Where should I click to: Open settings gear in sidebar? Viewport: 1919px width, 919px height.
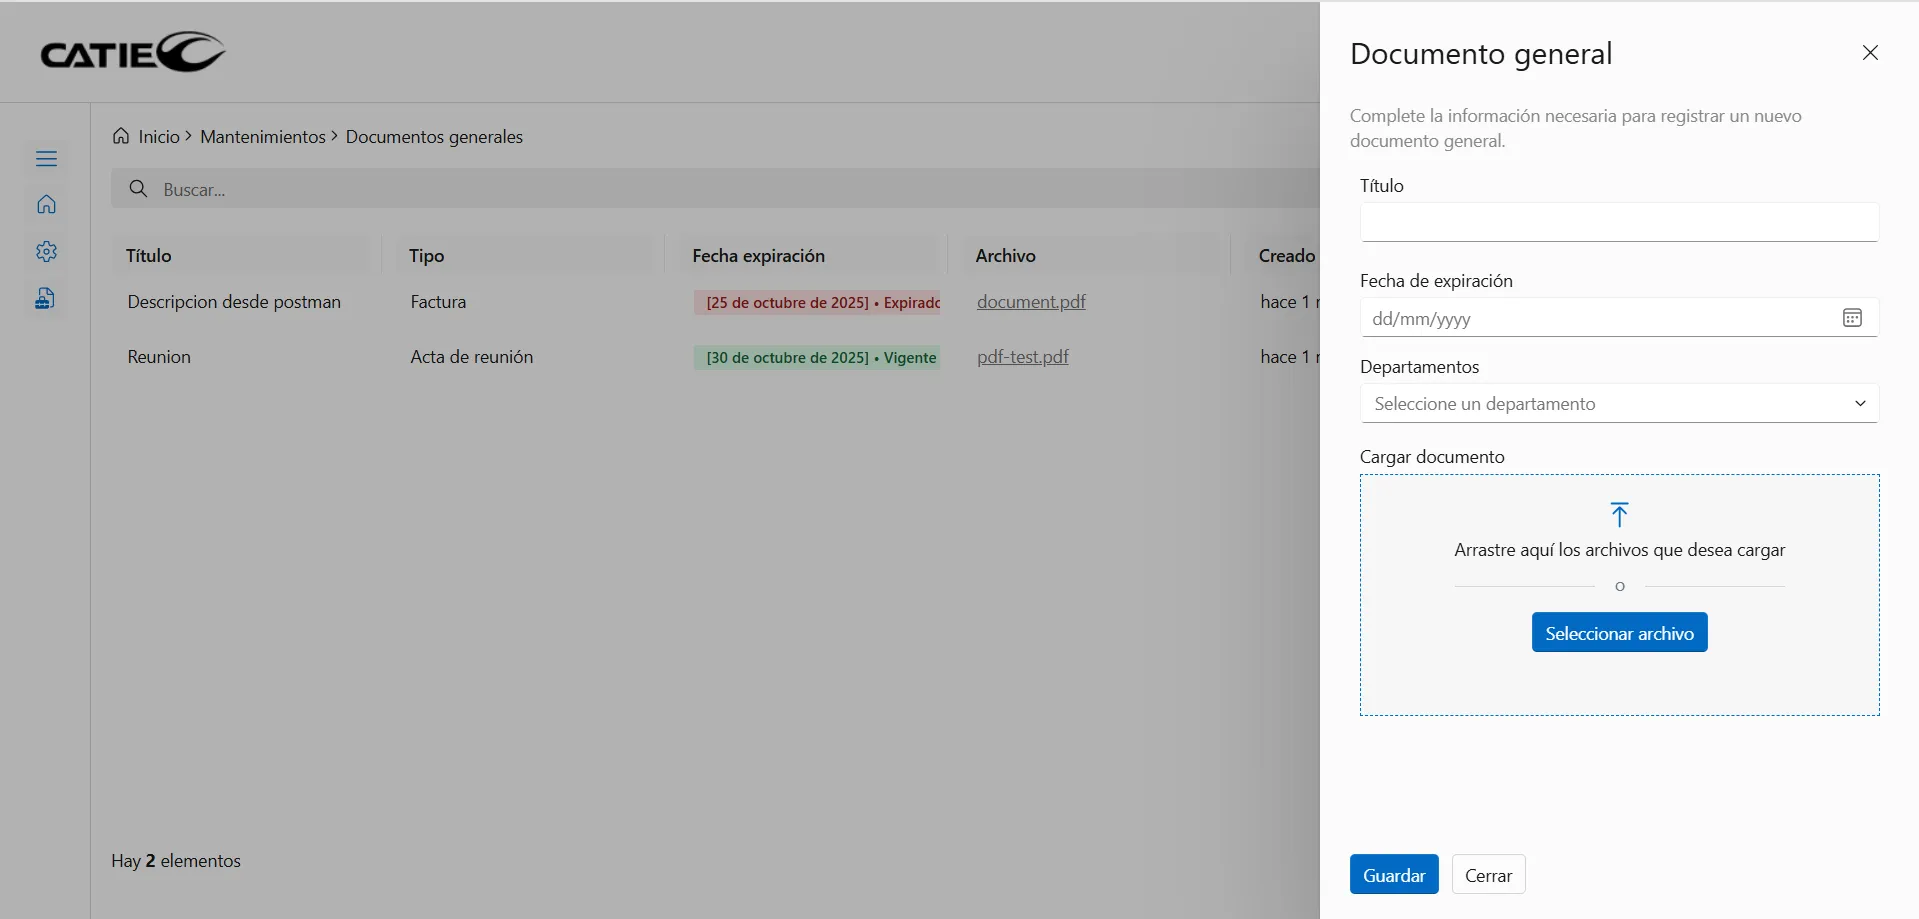(x=46, y=252)
